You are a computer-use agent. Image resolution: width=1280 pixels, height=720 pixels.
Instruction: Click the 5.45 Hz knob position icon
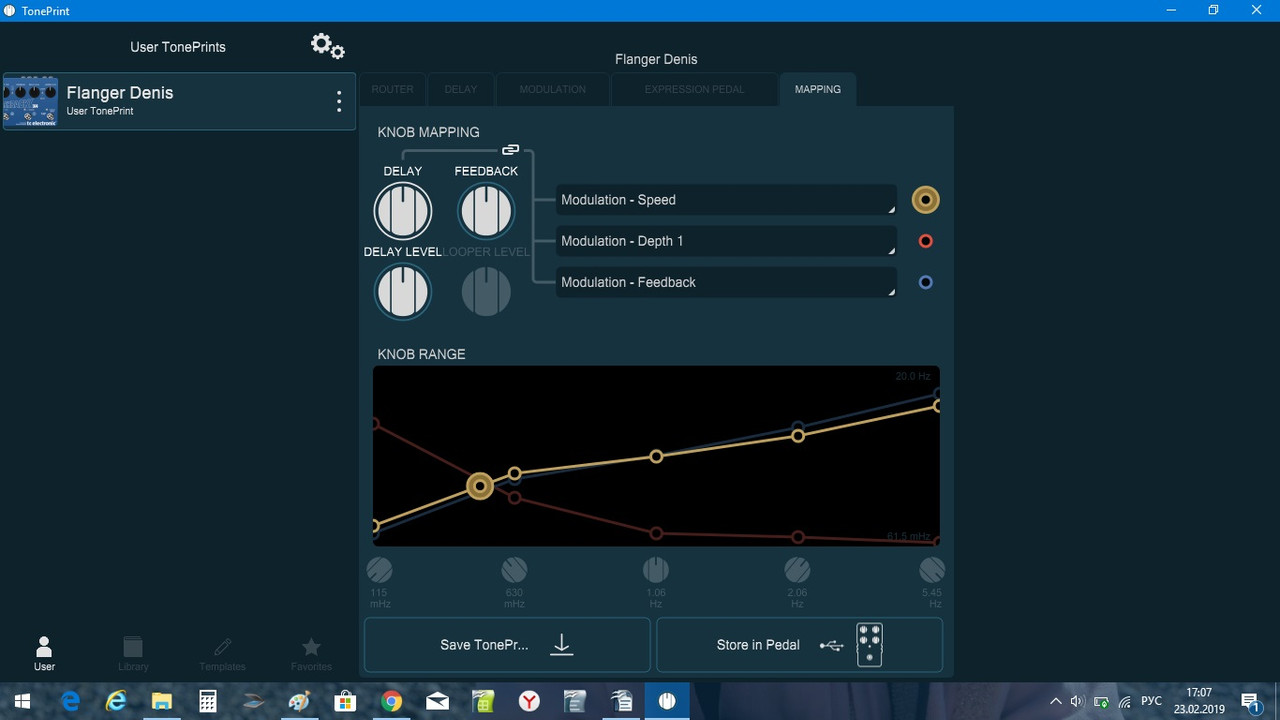(x=932, y=570)
